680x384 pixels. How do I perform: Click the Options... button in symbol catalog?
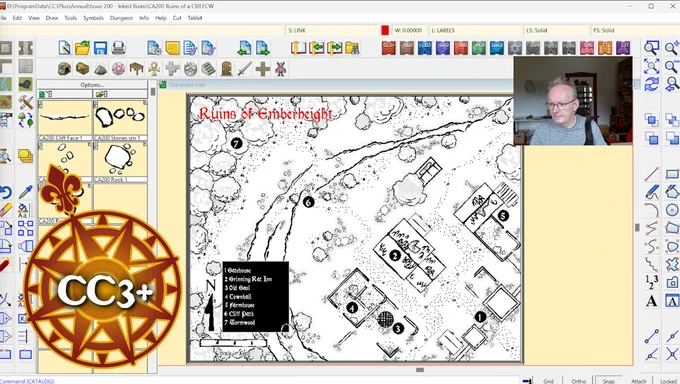click(x=92, y=85)
